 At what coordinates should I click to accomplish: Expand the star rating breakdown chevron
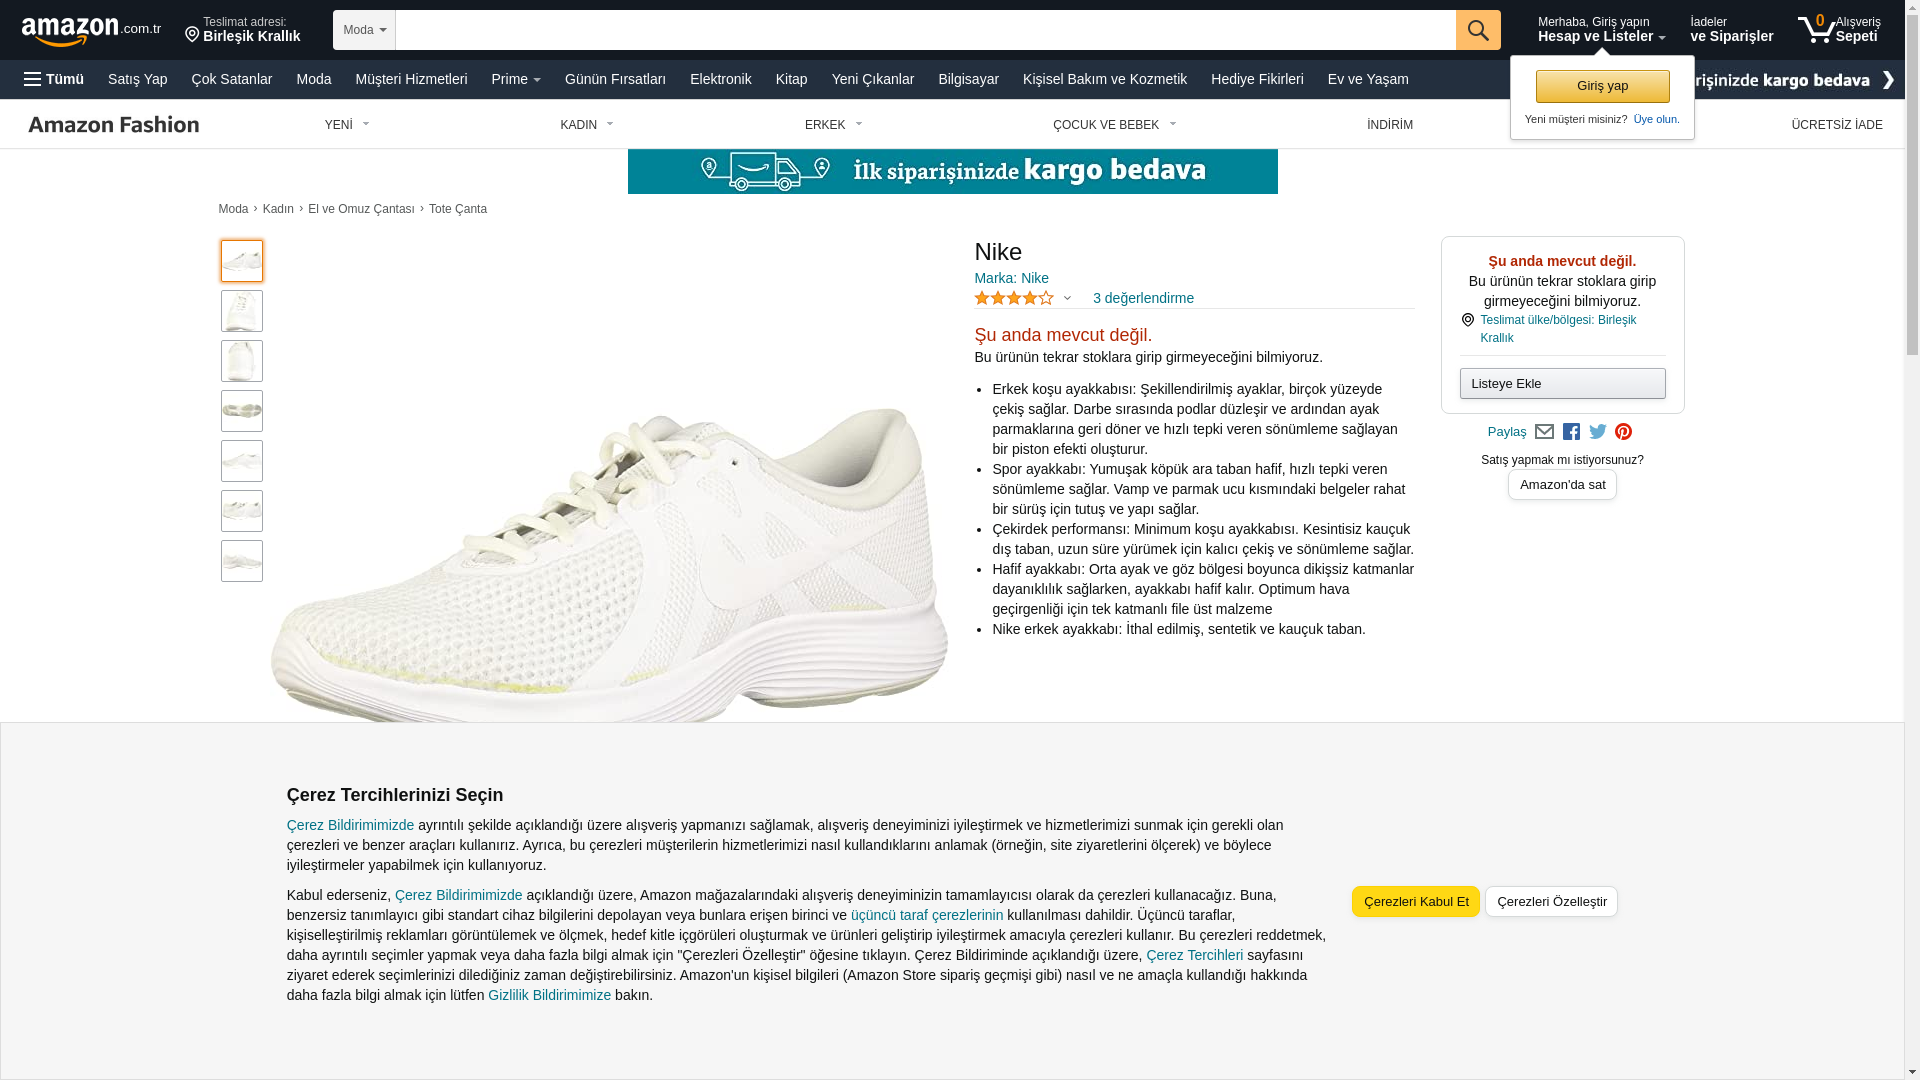(x=1067, y=298)
